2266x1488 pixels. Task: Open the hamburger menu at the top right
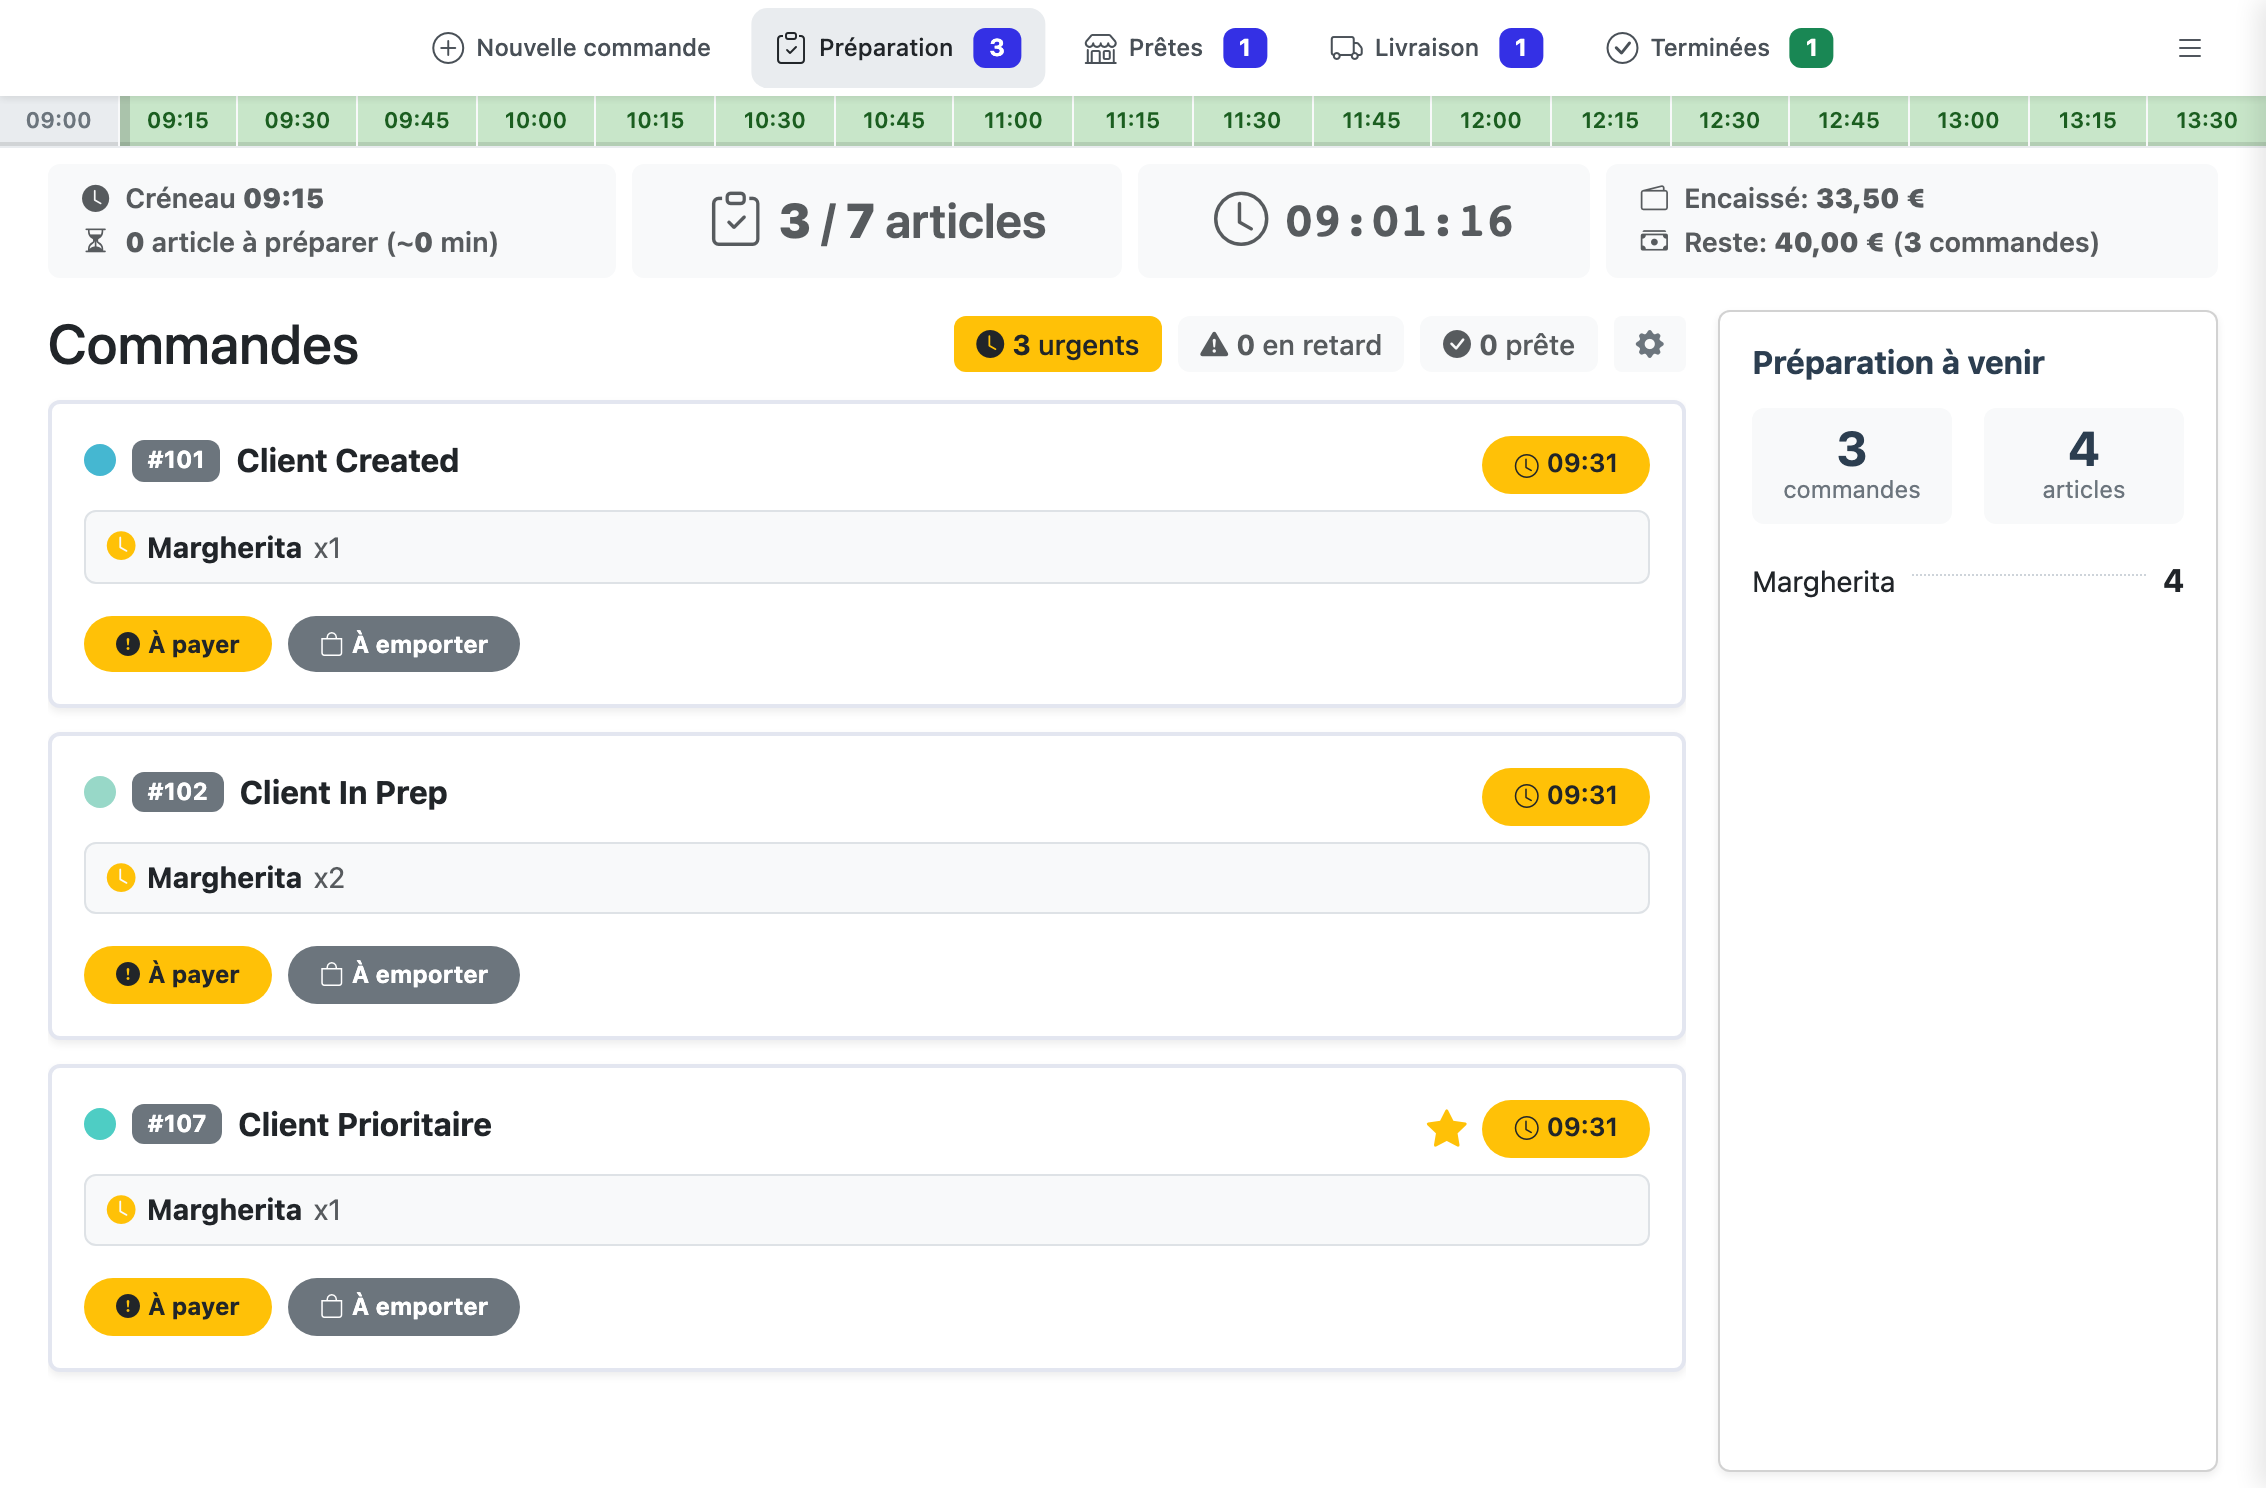pos(2190,48)
